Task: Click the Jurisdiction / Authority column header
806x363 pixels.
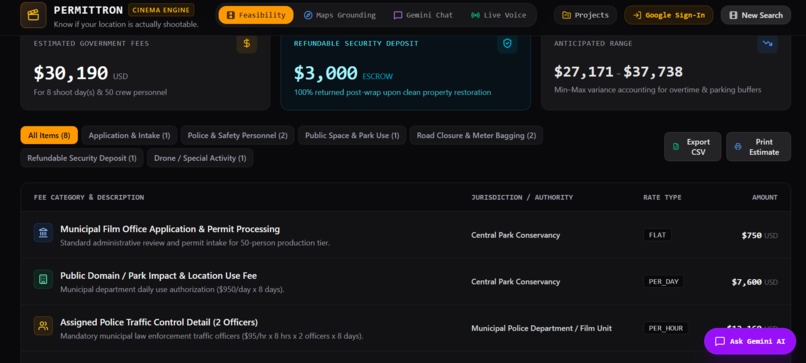Action: coord(522,197)
